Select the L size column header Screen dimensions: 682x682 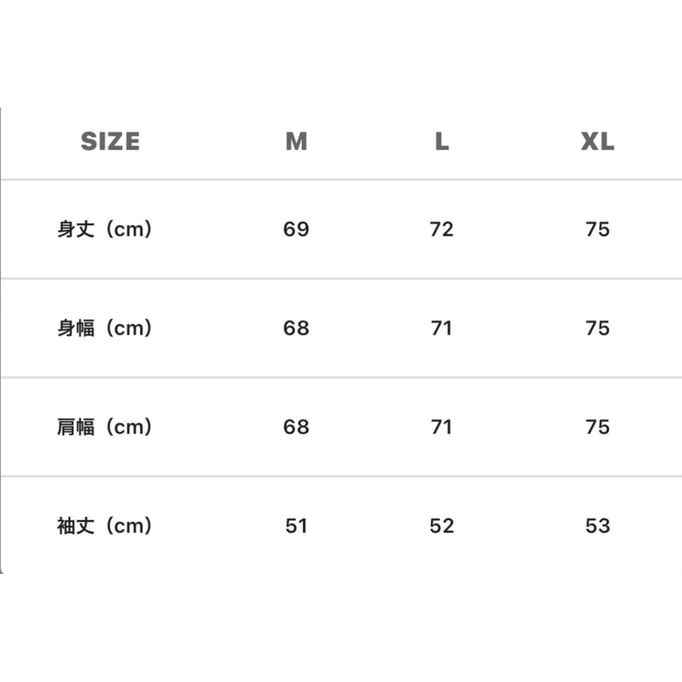441,141
